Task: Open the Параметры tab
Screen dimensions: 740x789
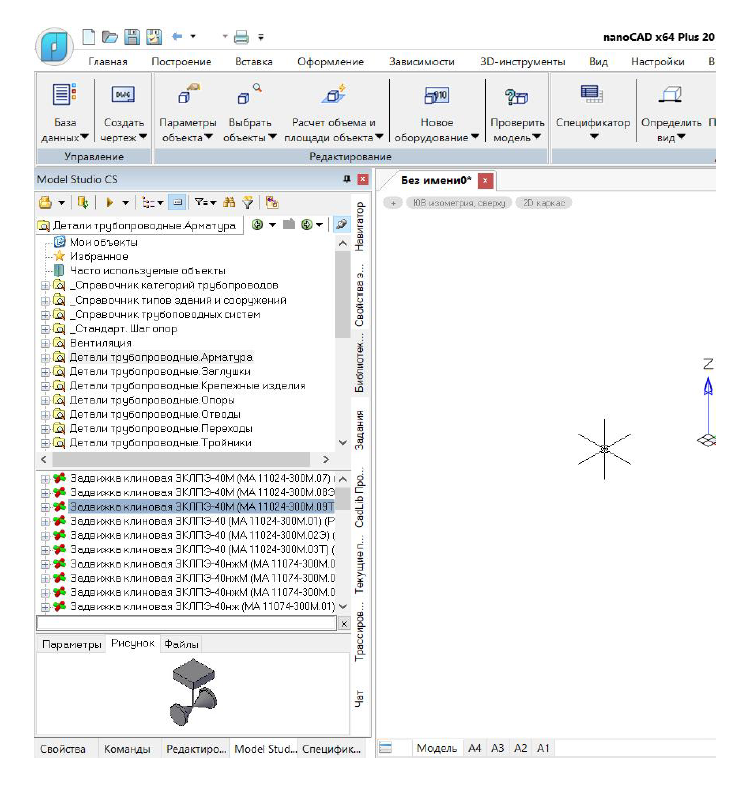Action: 72,644
